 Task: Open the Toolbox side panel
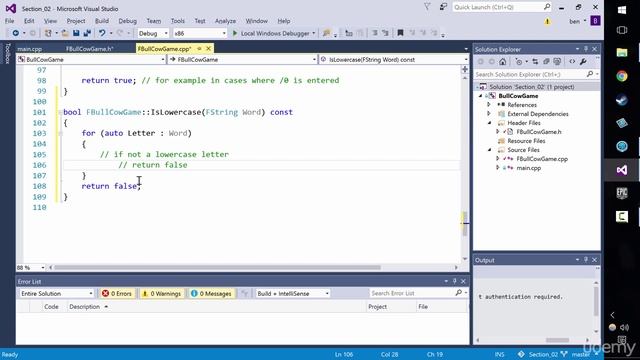(x=7, y=53)
